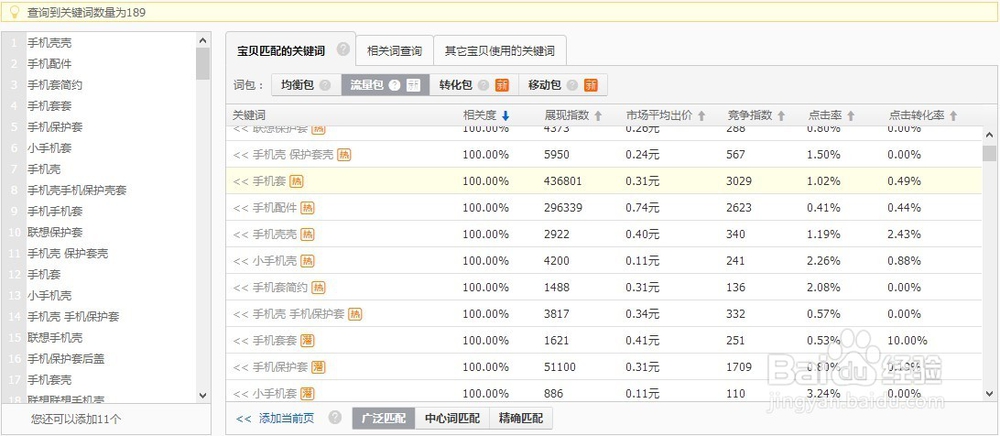Click the 10.00% 点击转化率 value
1000x436 pixels.
[907, 340]
